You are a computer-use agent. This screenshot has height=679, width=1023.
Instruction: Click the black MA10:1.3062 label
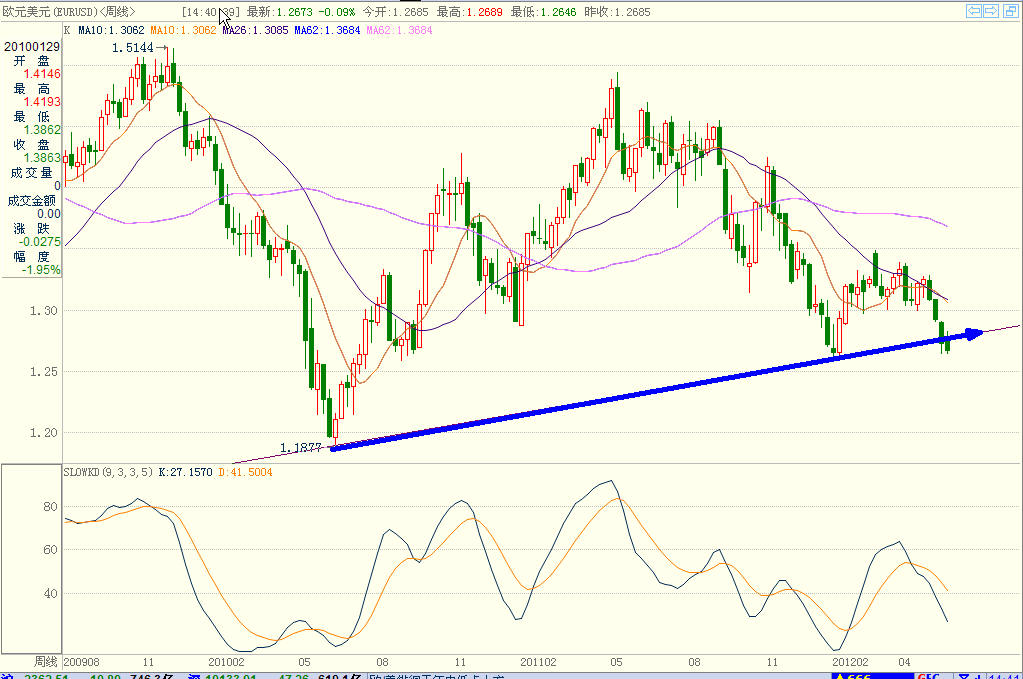click(111, 30)
